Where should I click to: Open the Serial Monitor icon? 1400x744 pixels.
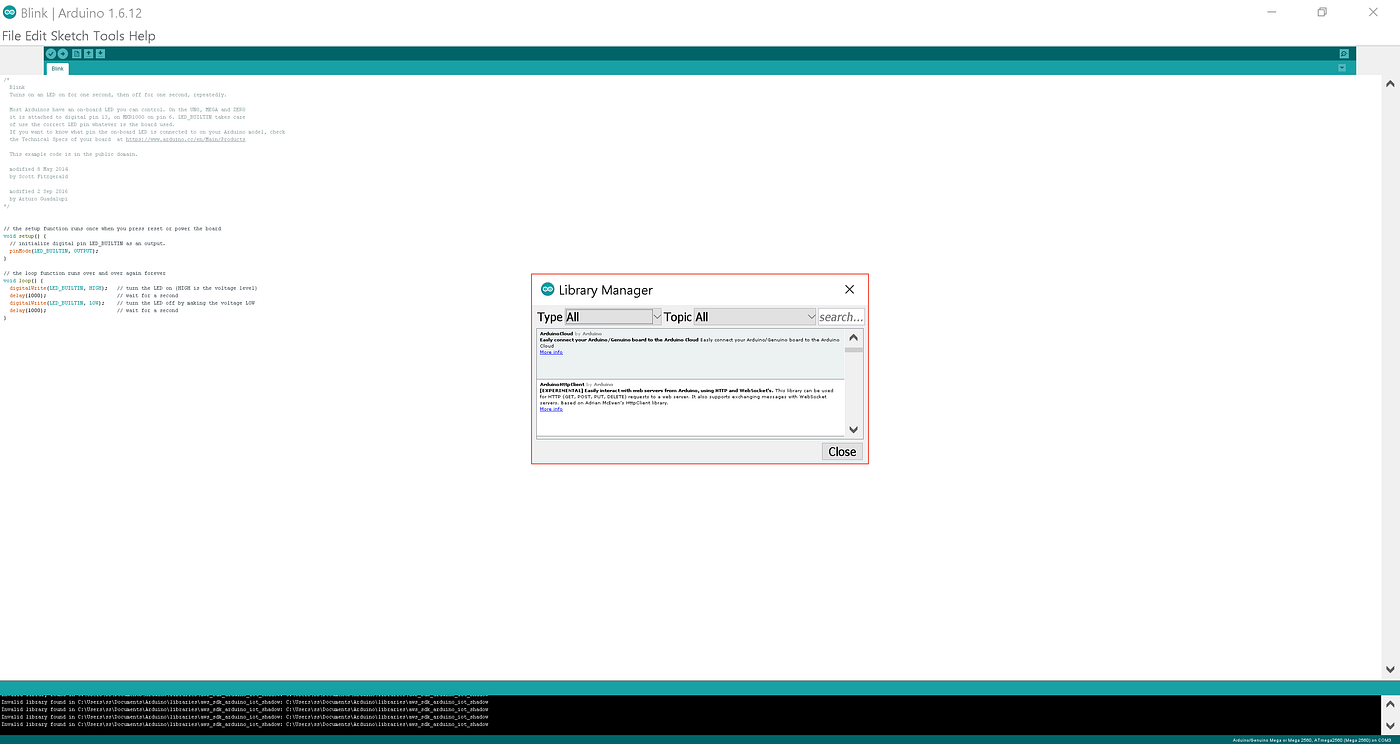[x=1343, y=52]
